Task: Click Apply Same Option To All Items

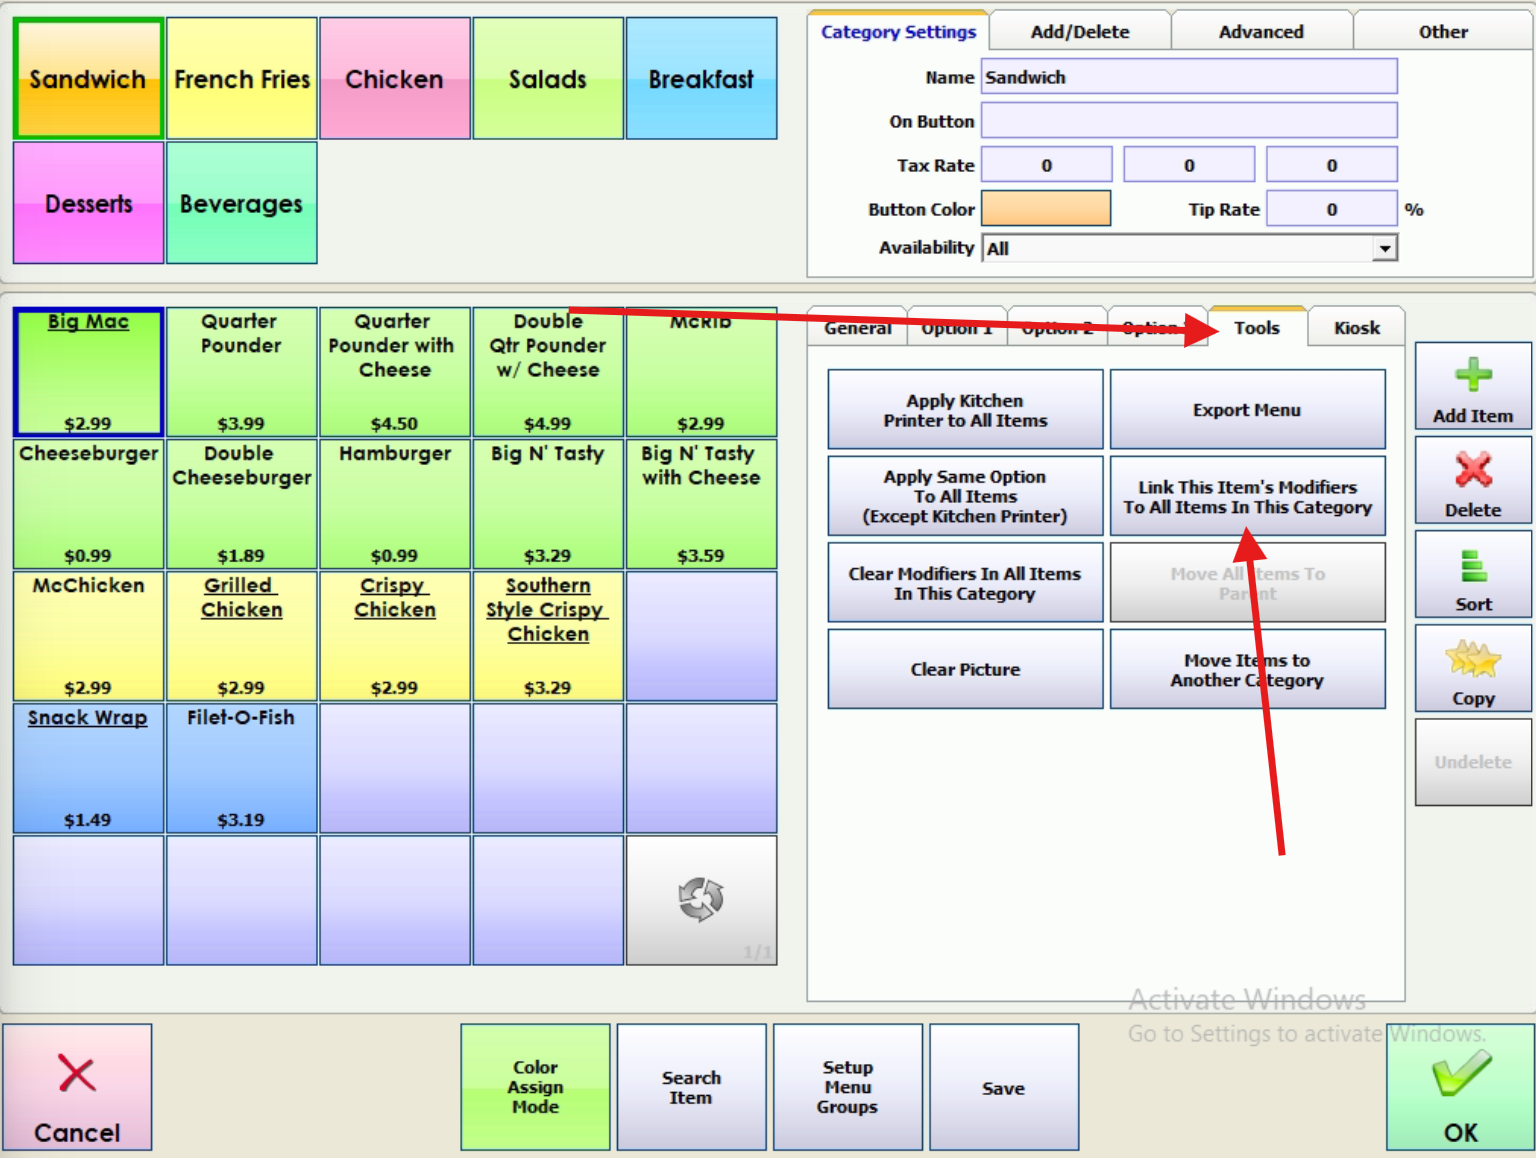Action: [965, 496]
